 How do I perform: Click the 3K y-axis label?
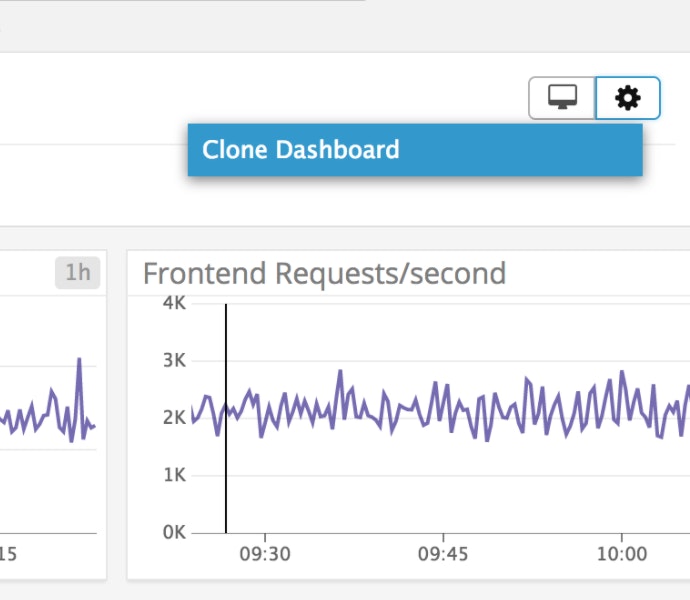coord(173,360)
